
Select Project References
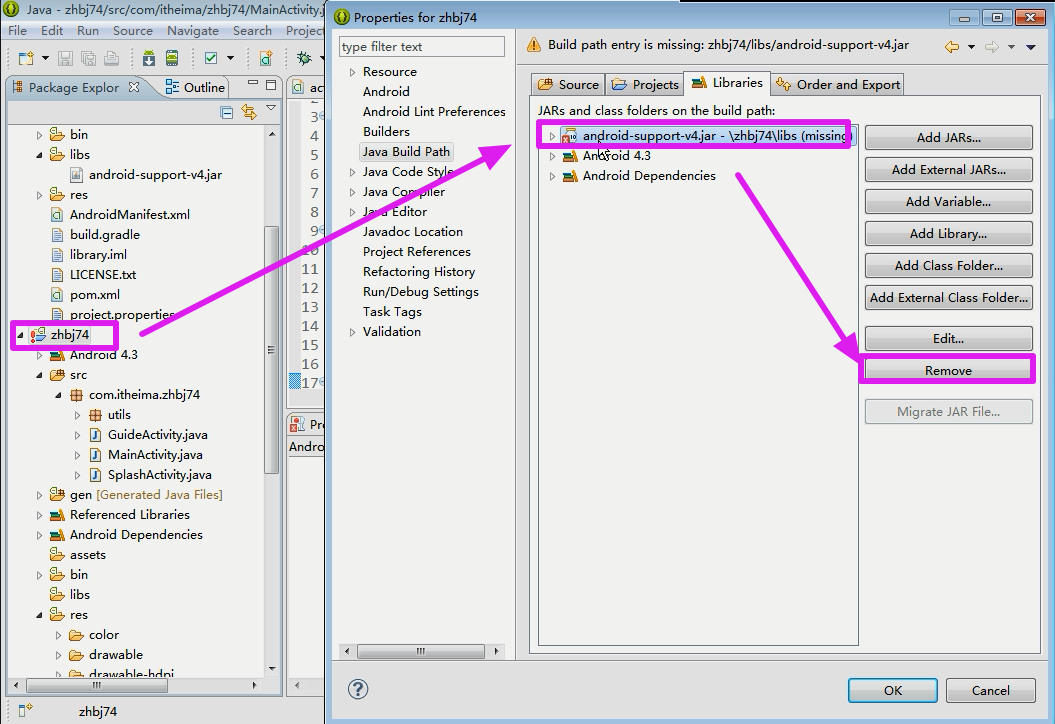(416, 252)
